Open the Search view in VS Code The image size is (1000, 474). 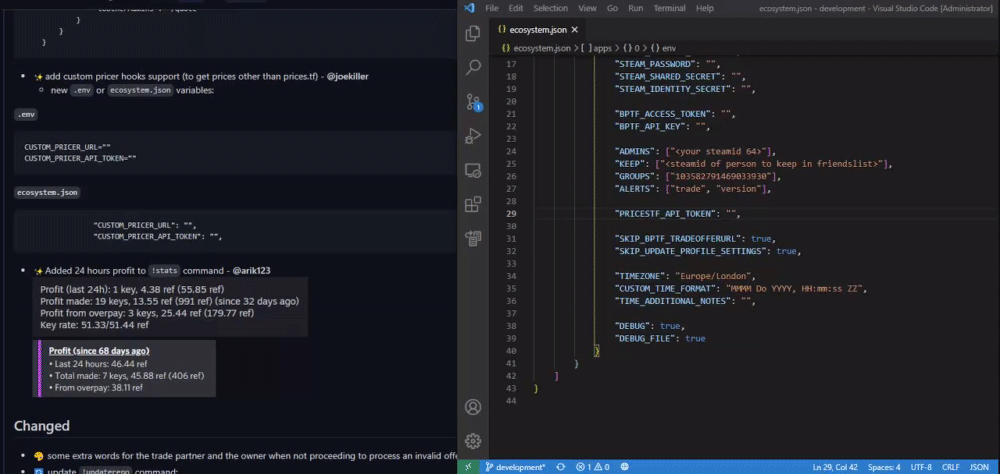tap(473, 67)
